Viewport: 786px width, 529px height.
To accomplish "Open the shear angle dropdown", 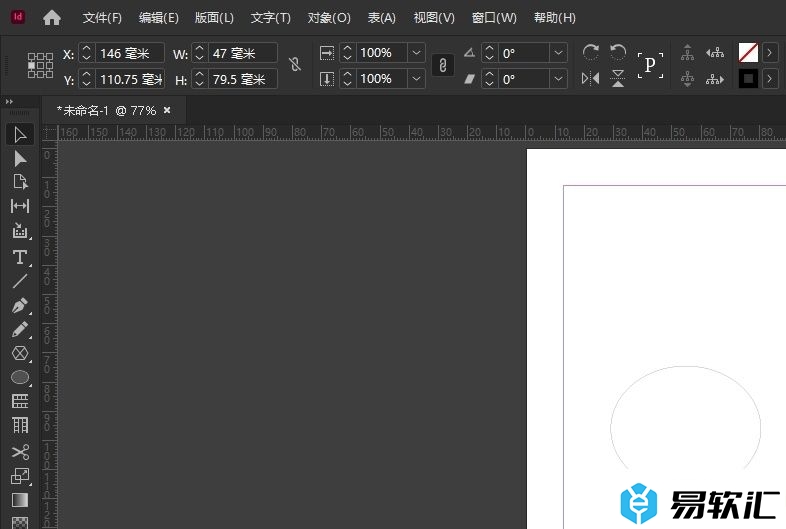I will coord(558,79).
